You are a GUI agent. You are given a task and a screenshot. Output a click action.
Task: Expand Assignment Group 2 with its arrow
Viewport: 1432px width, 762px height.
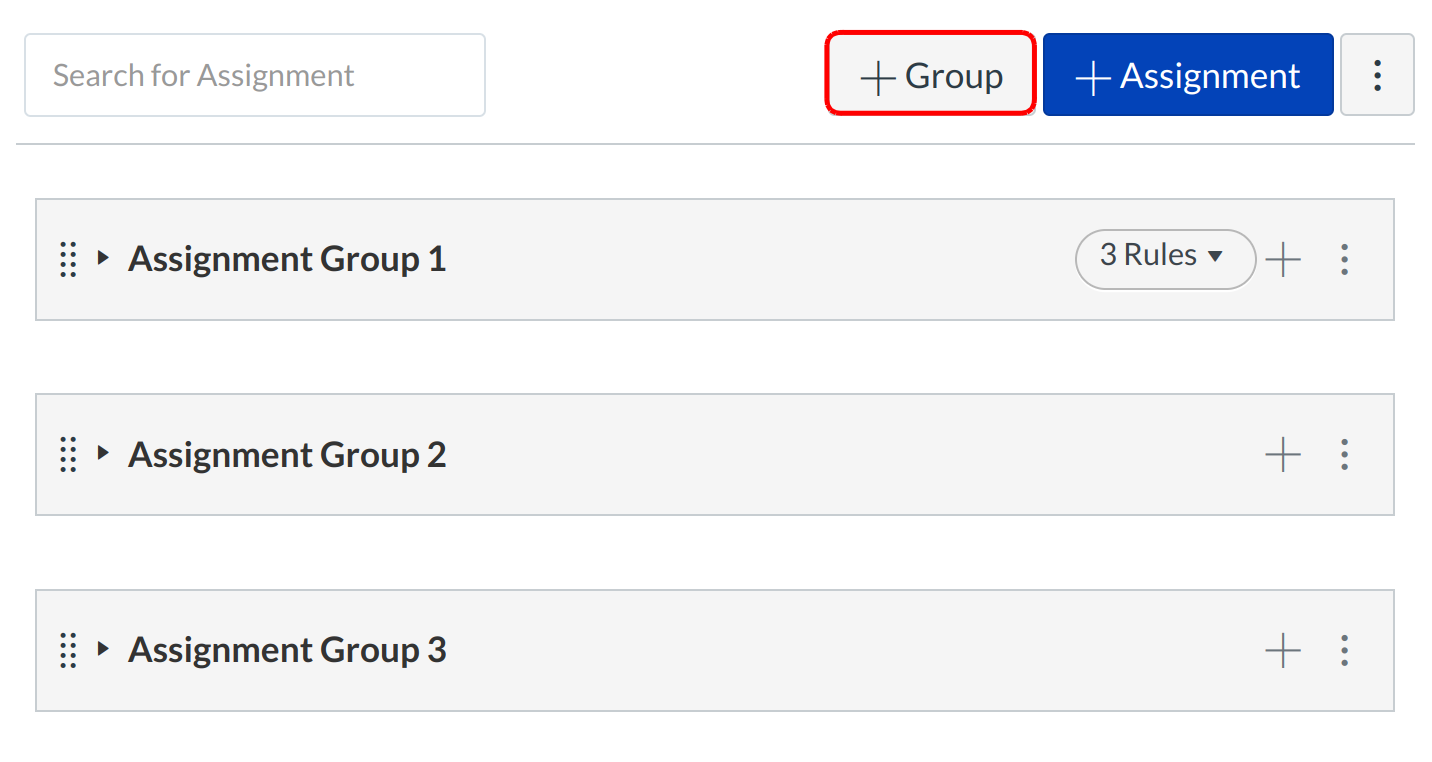(x=102, y=453)
